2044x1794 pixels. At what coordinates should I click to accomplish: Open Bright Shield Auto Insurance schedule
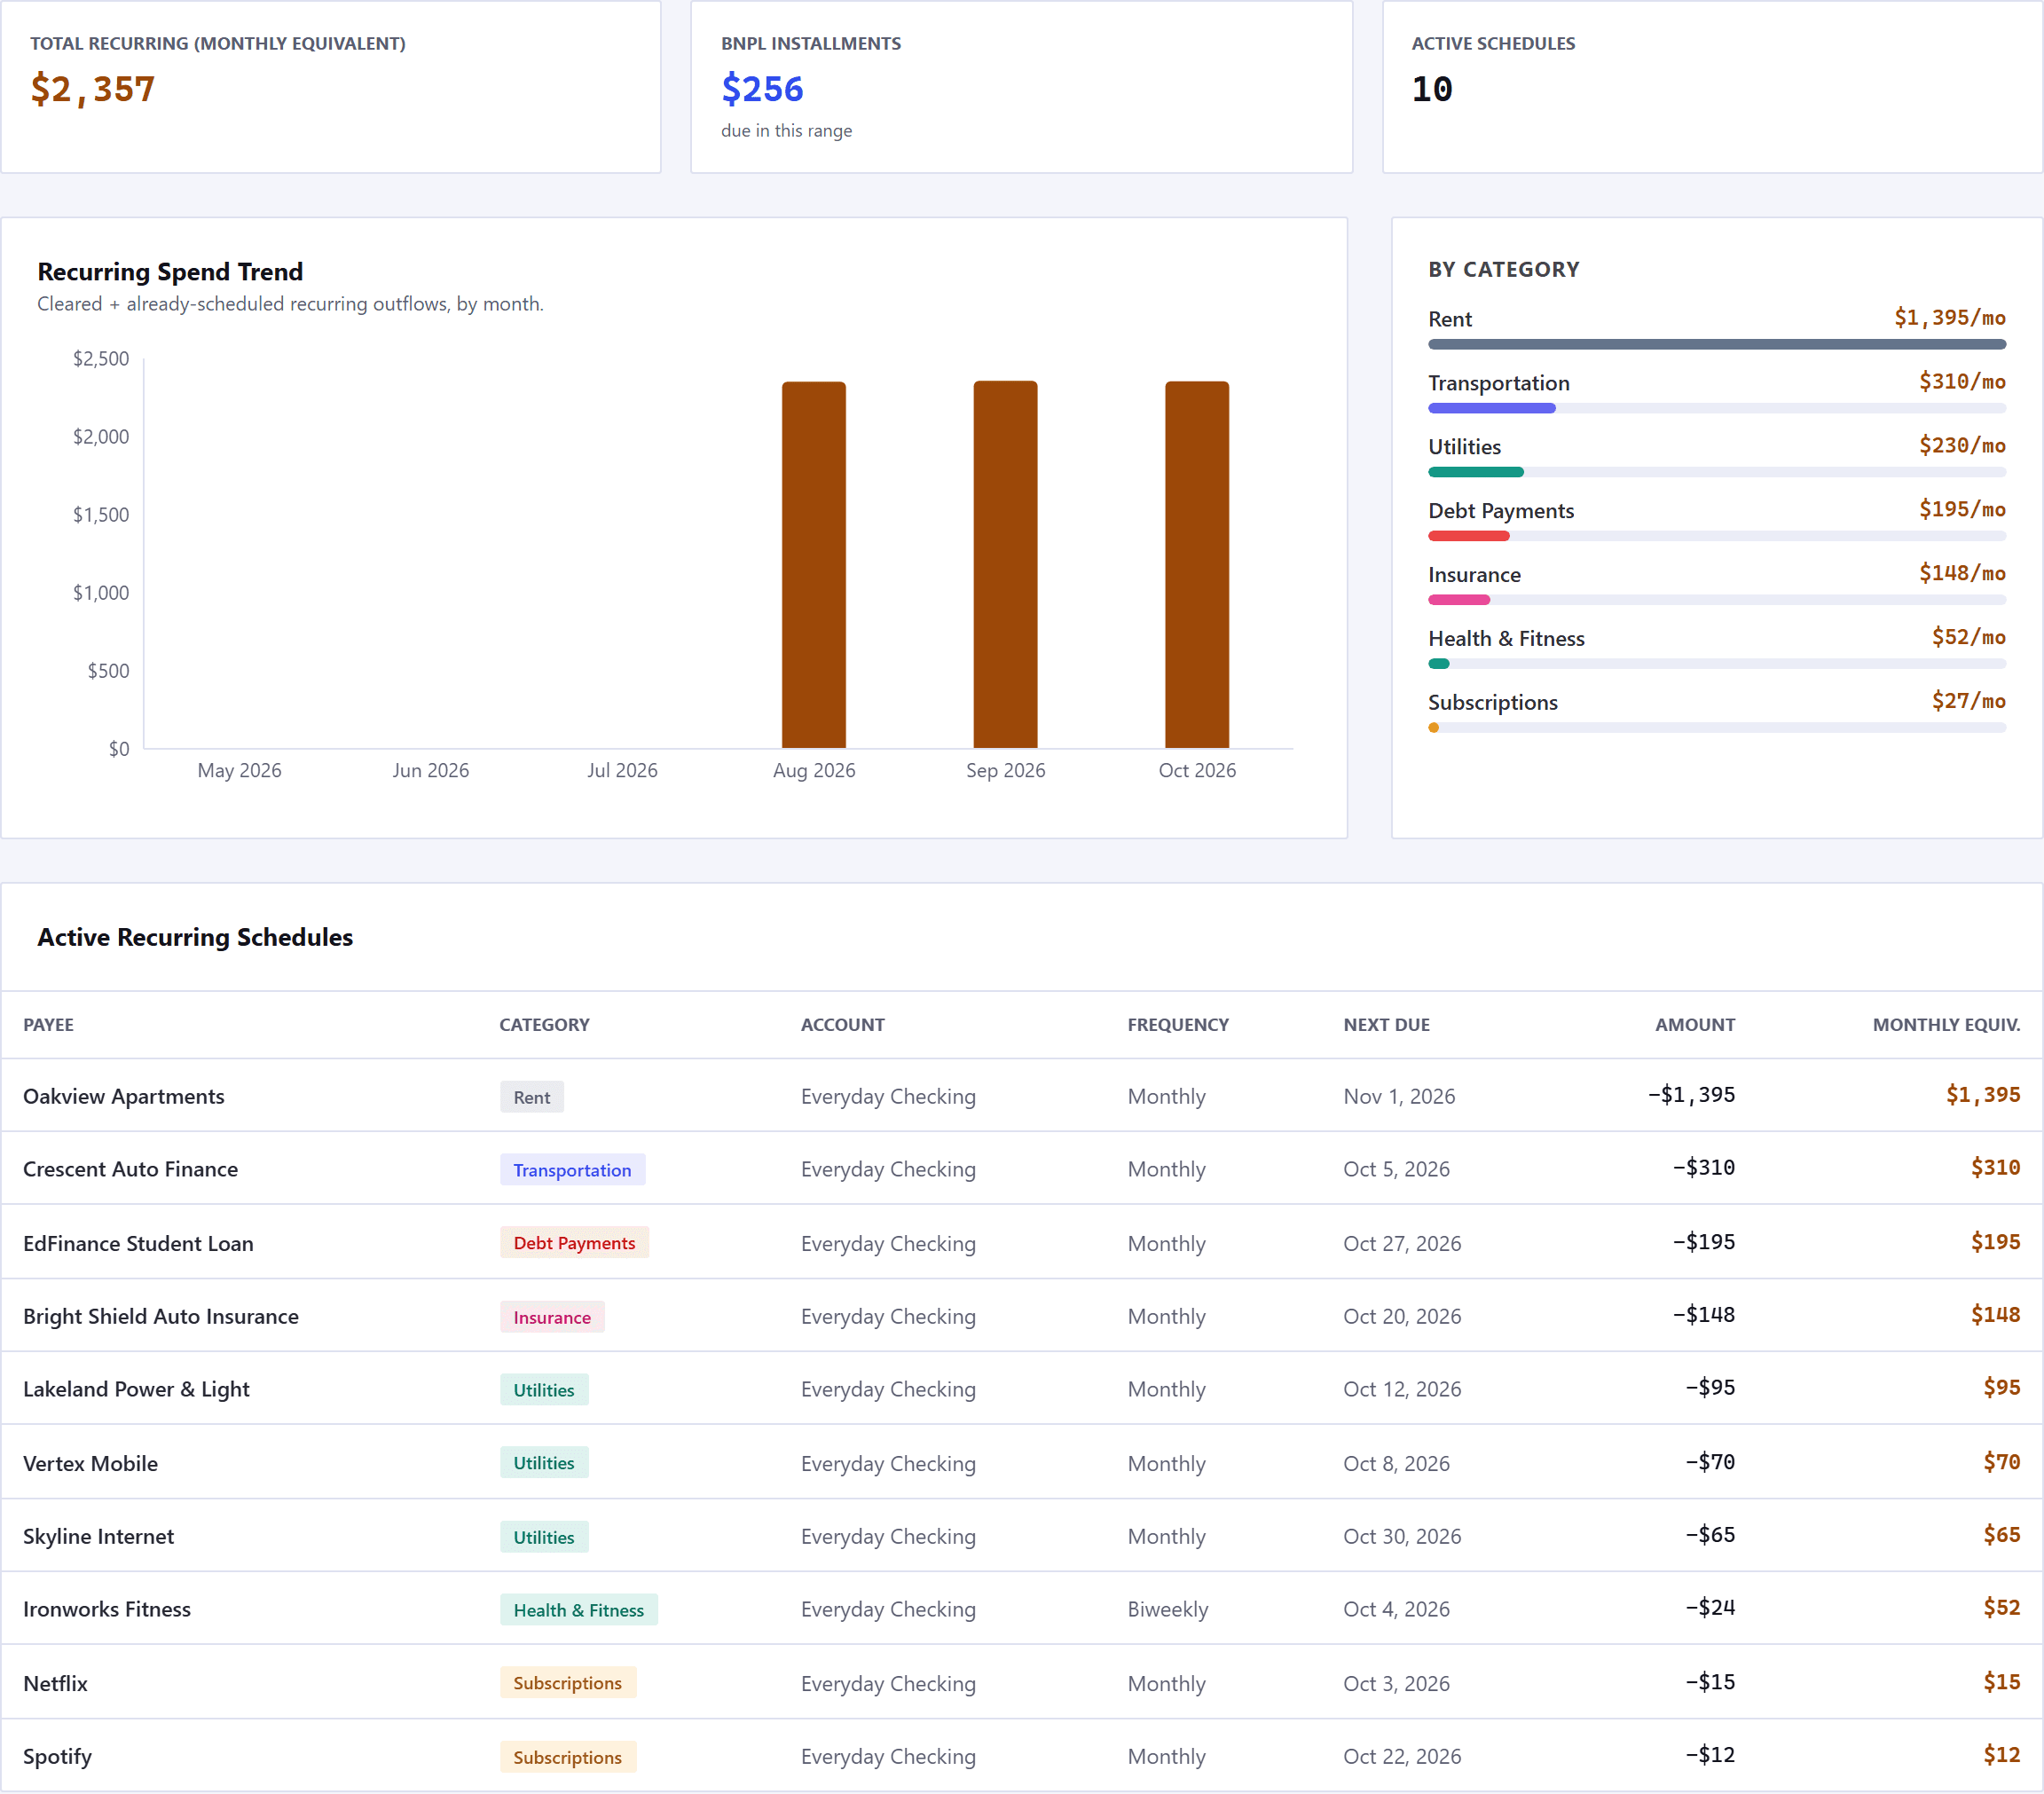pyautogui.click(x=1021, y=1315)
